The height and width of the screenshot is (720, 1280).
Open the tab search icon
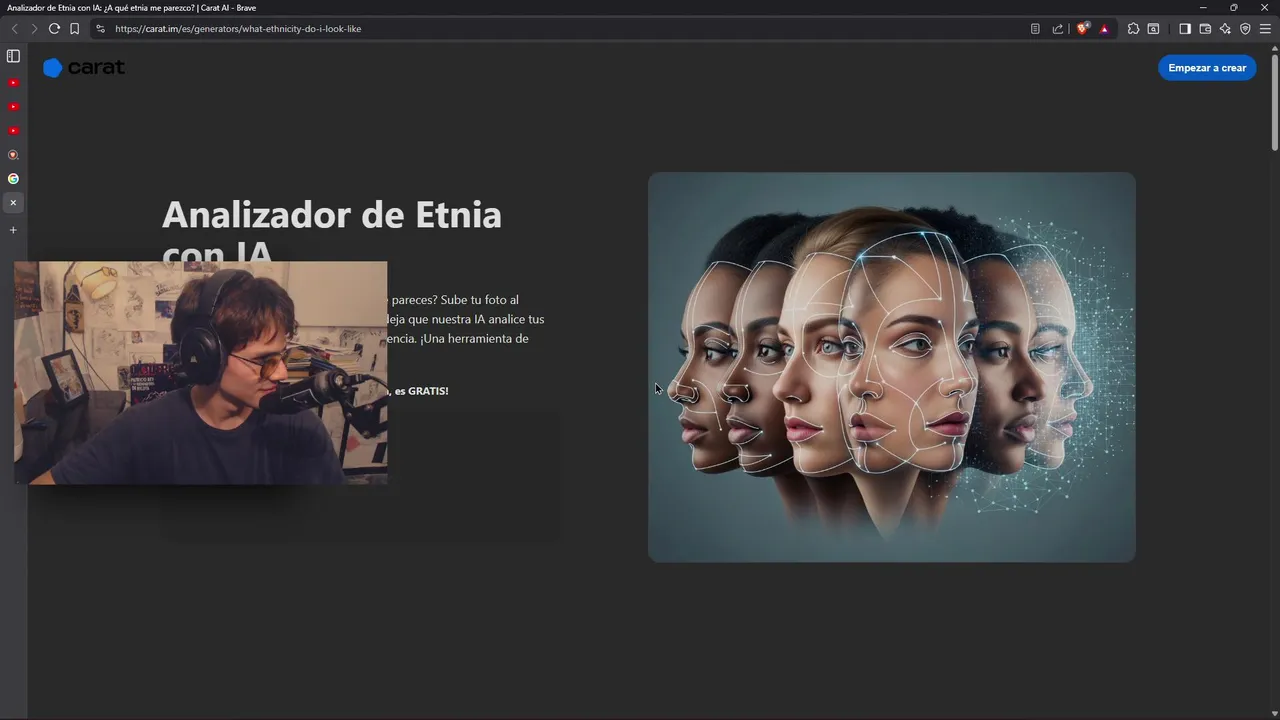tap(1153, 29)
